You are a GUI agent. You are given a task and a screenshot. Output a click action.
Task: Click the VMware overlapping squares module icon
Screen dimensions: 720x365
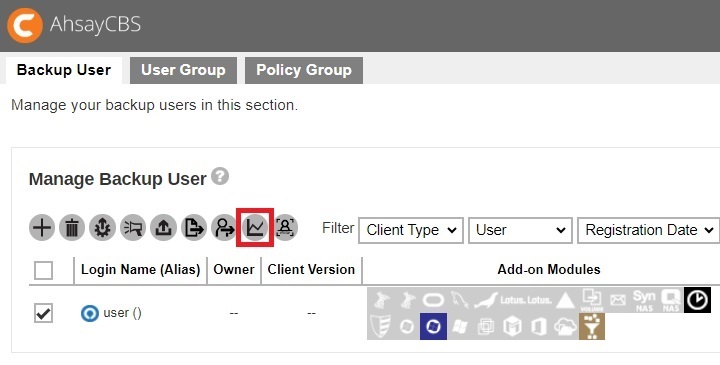pos(486,326)
